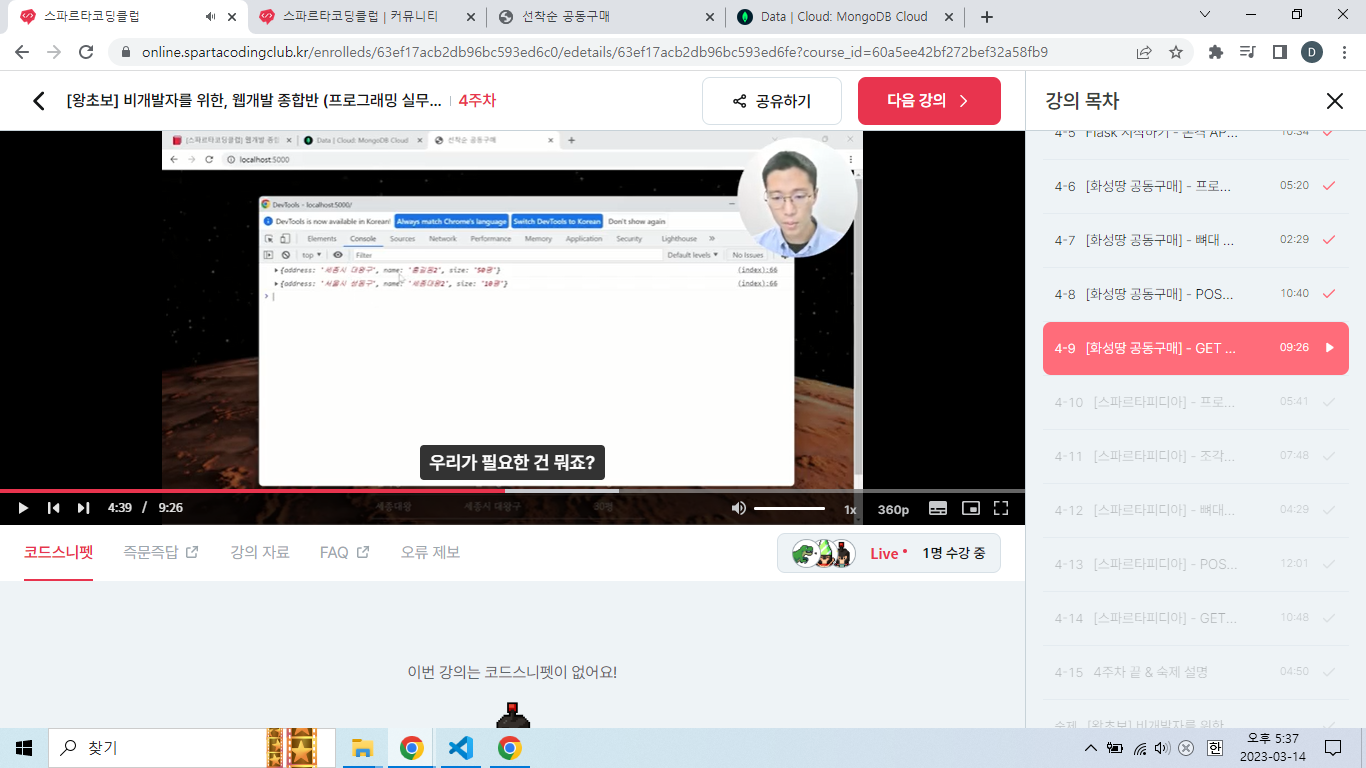This screenshot has height=768, width=1366.
Task: Select current lecture 4-9 GET
Action: click(1195, 348)
